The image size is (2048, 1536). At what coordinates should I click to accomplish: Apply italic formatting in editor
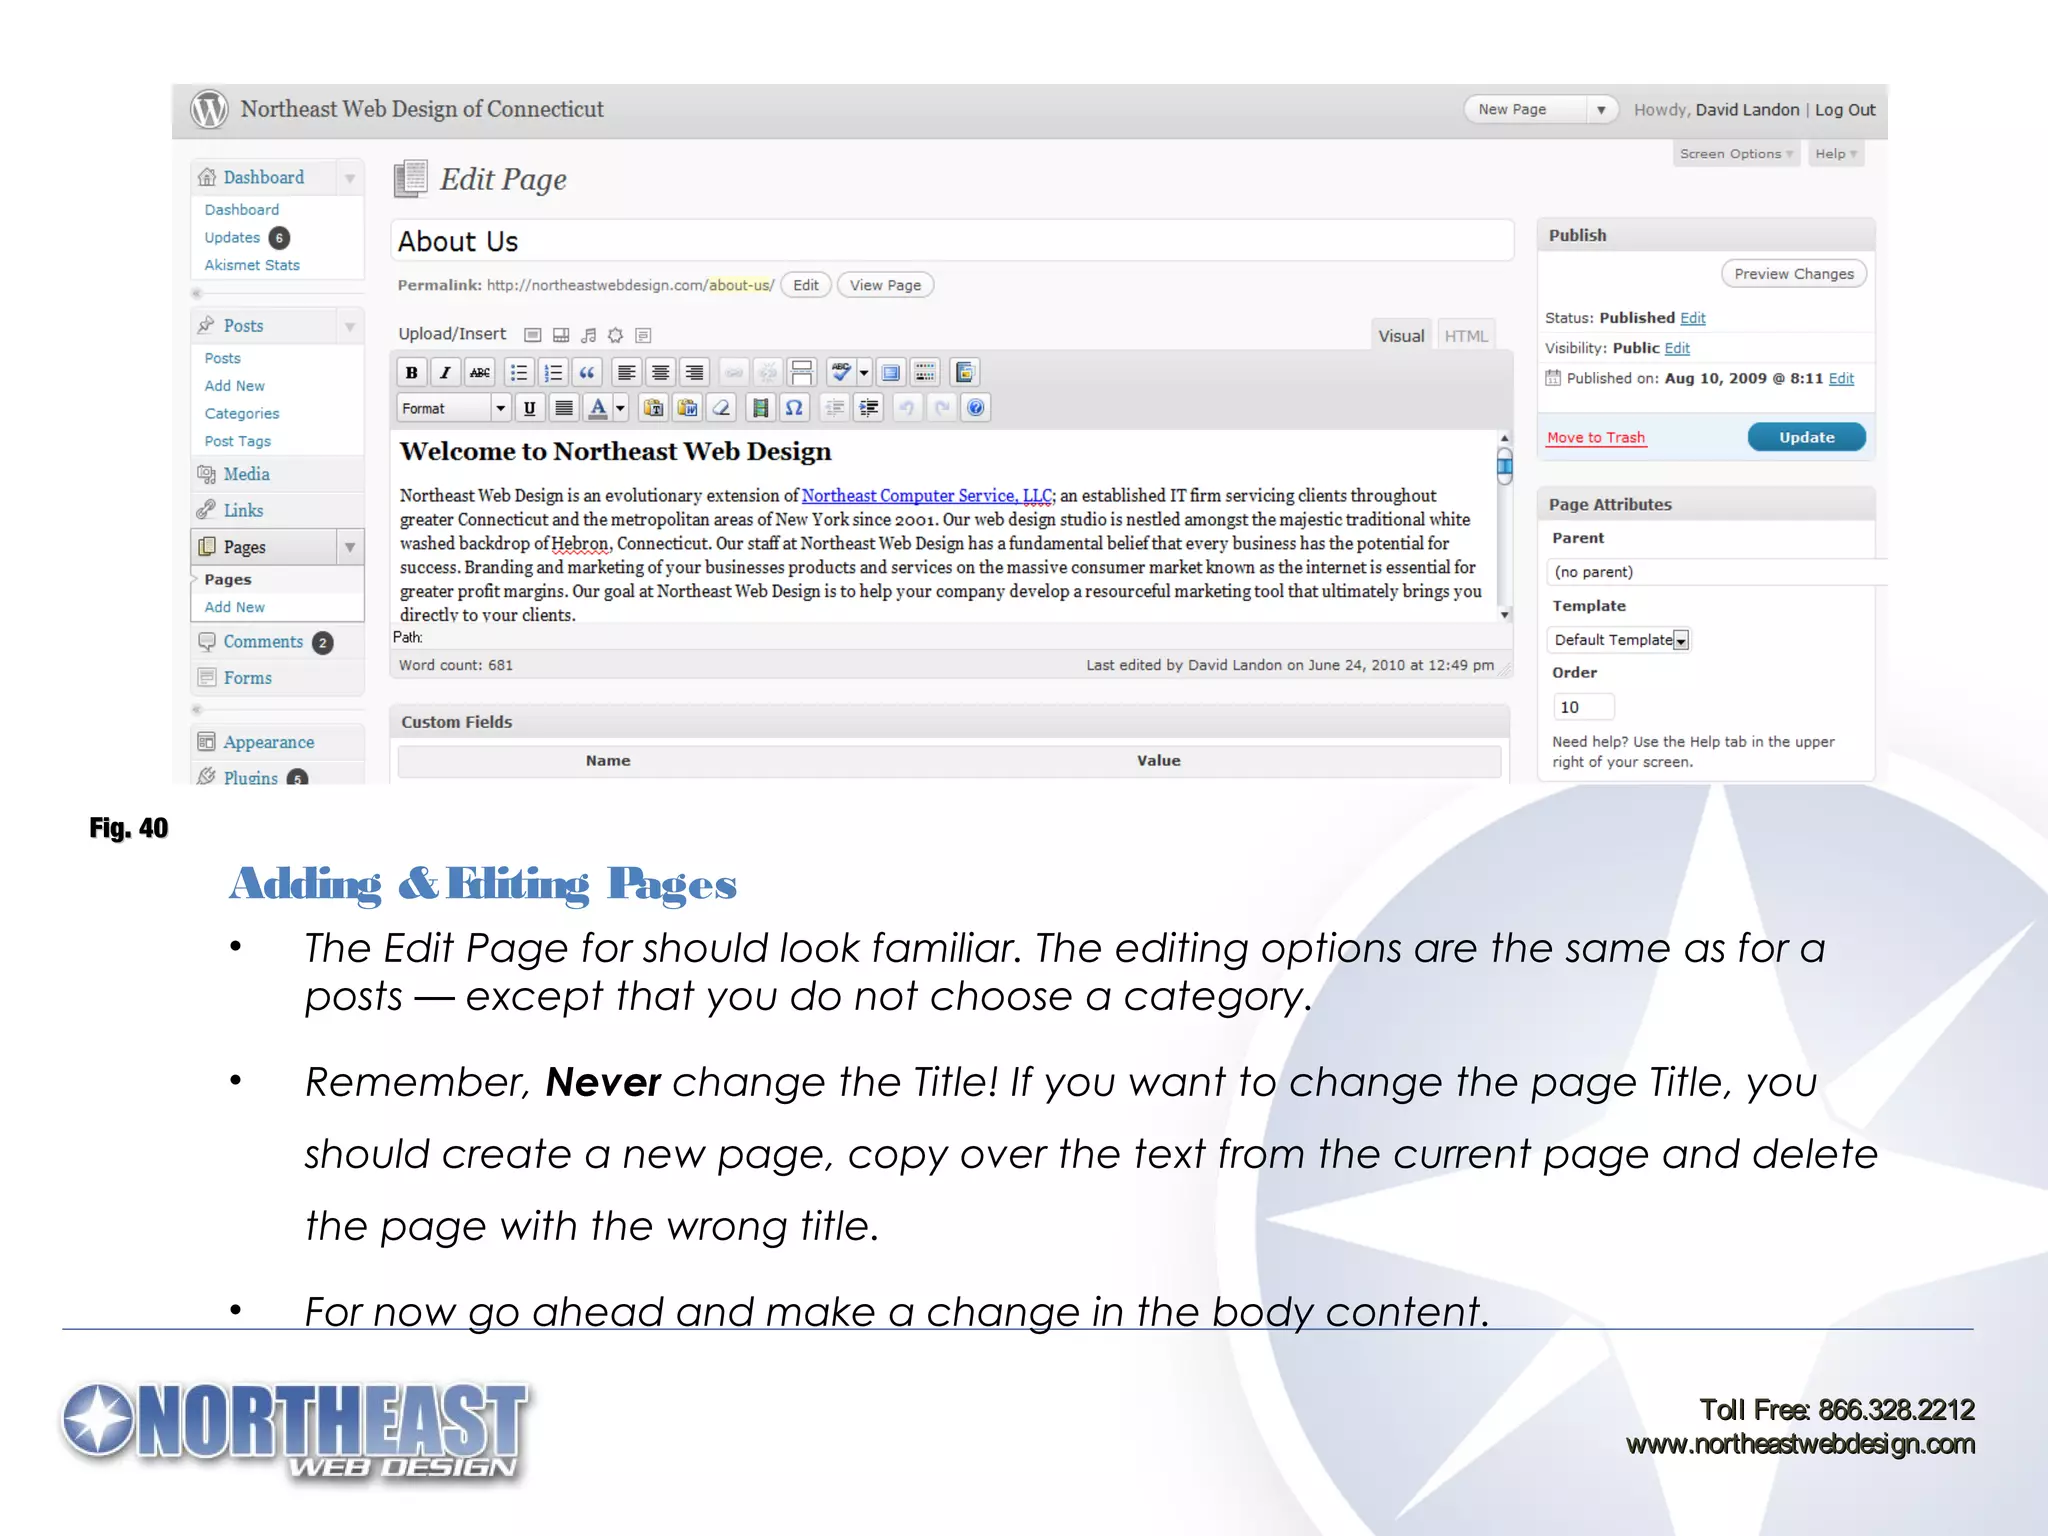coord(445,373)
